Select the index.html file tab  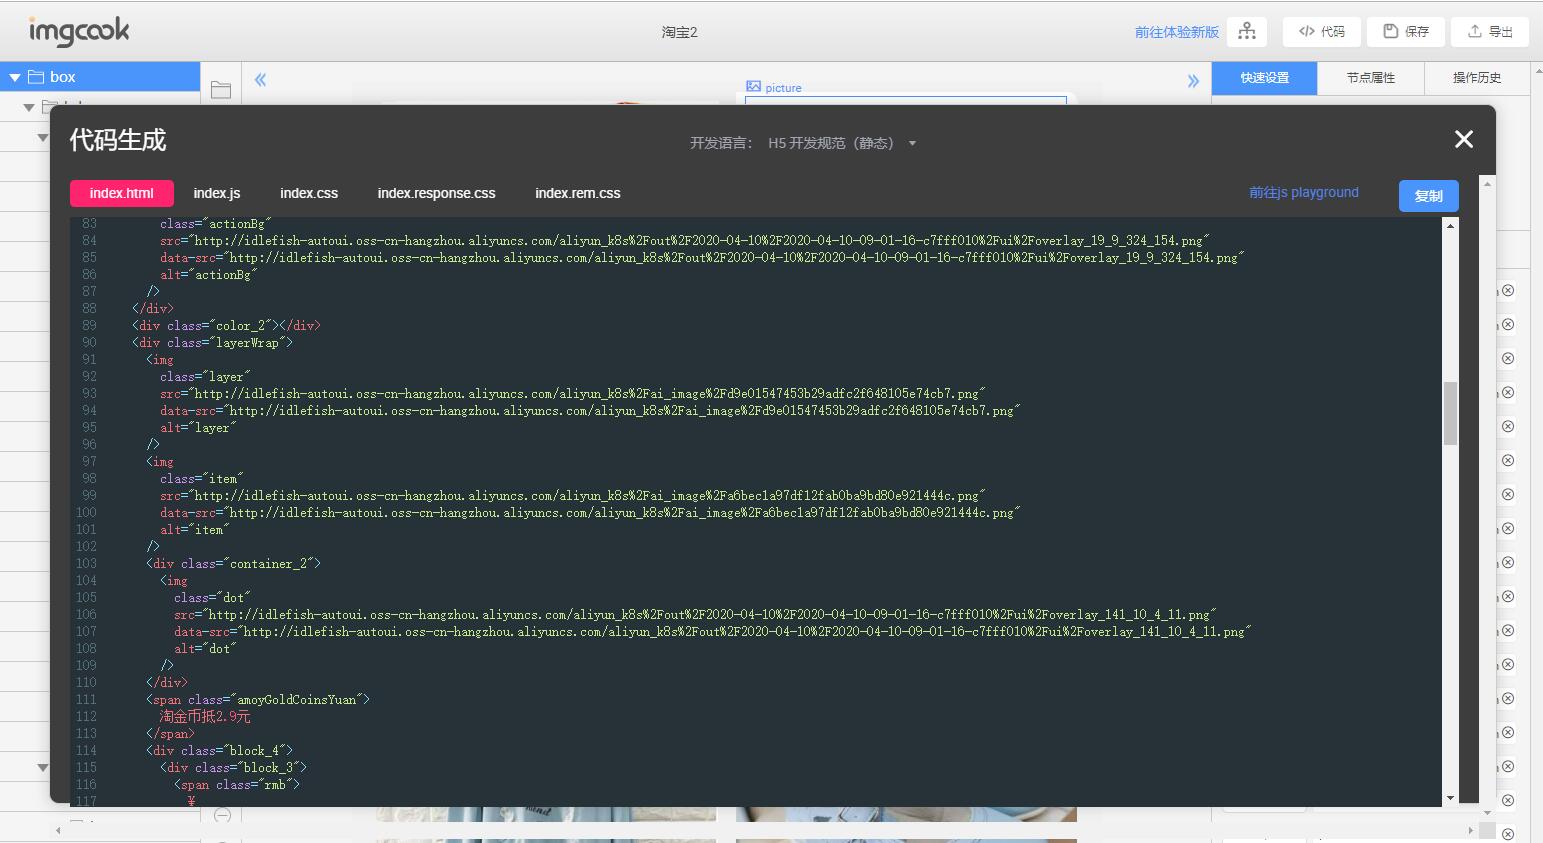click(122, 193)
